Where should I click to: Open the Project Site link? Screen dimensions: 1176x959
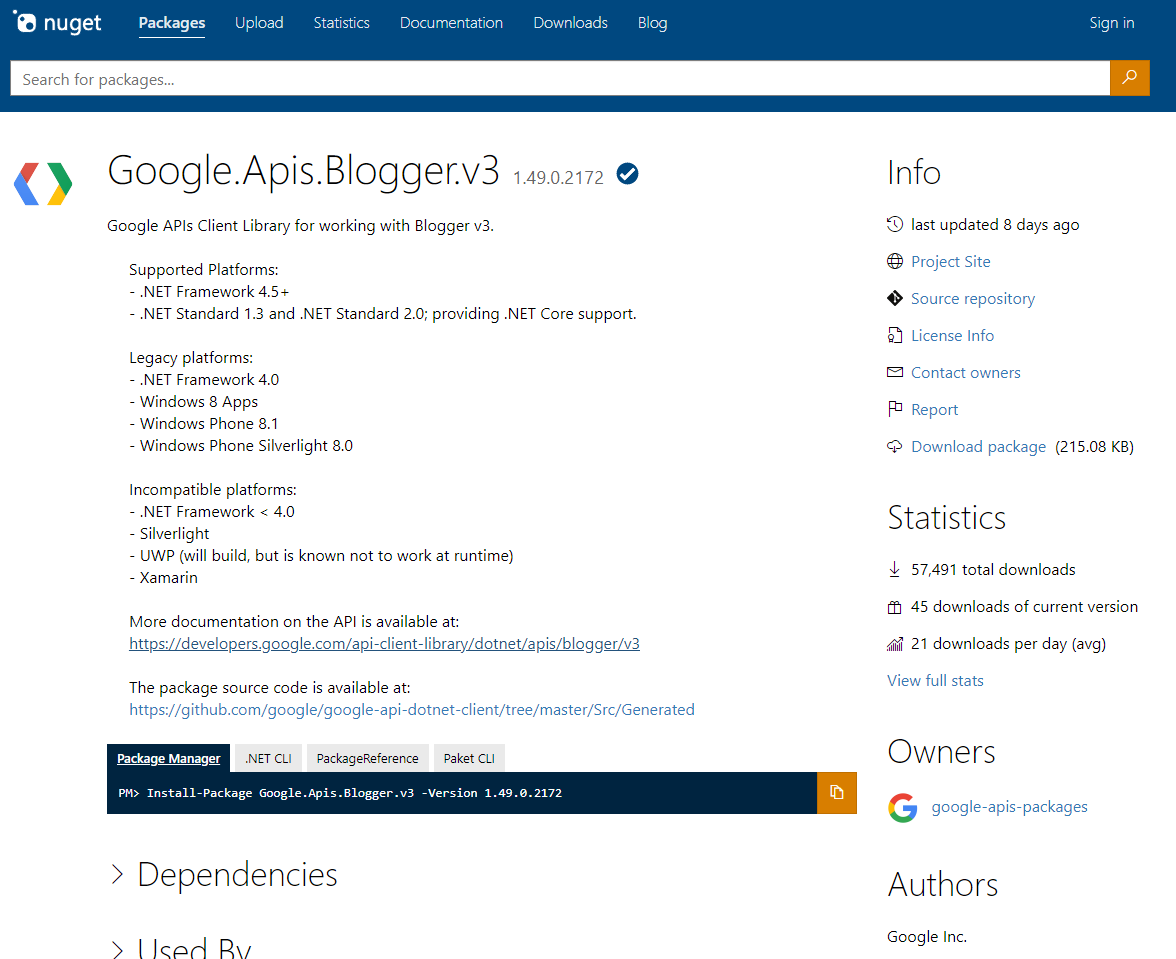pyautogui.click(x=950, y=261)
